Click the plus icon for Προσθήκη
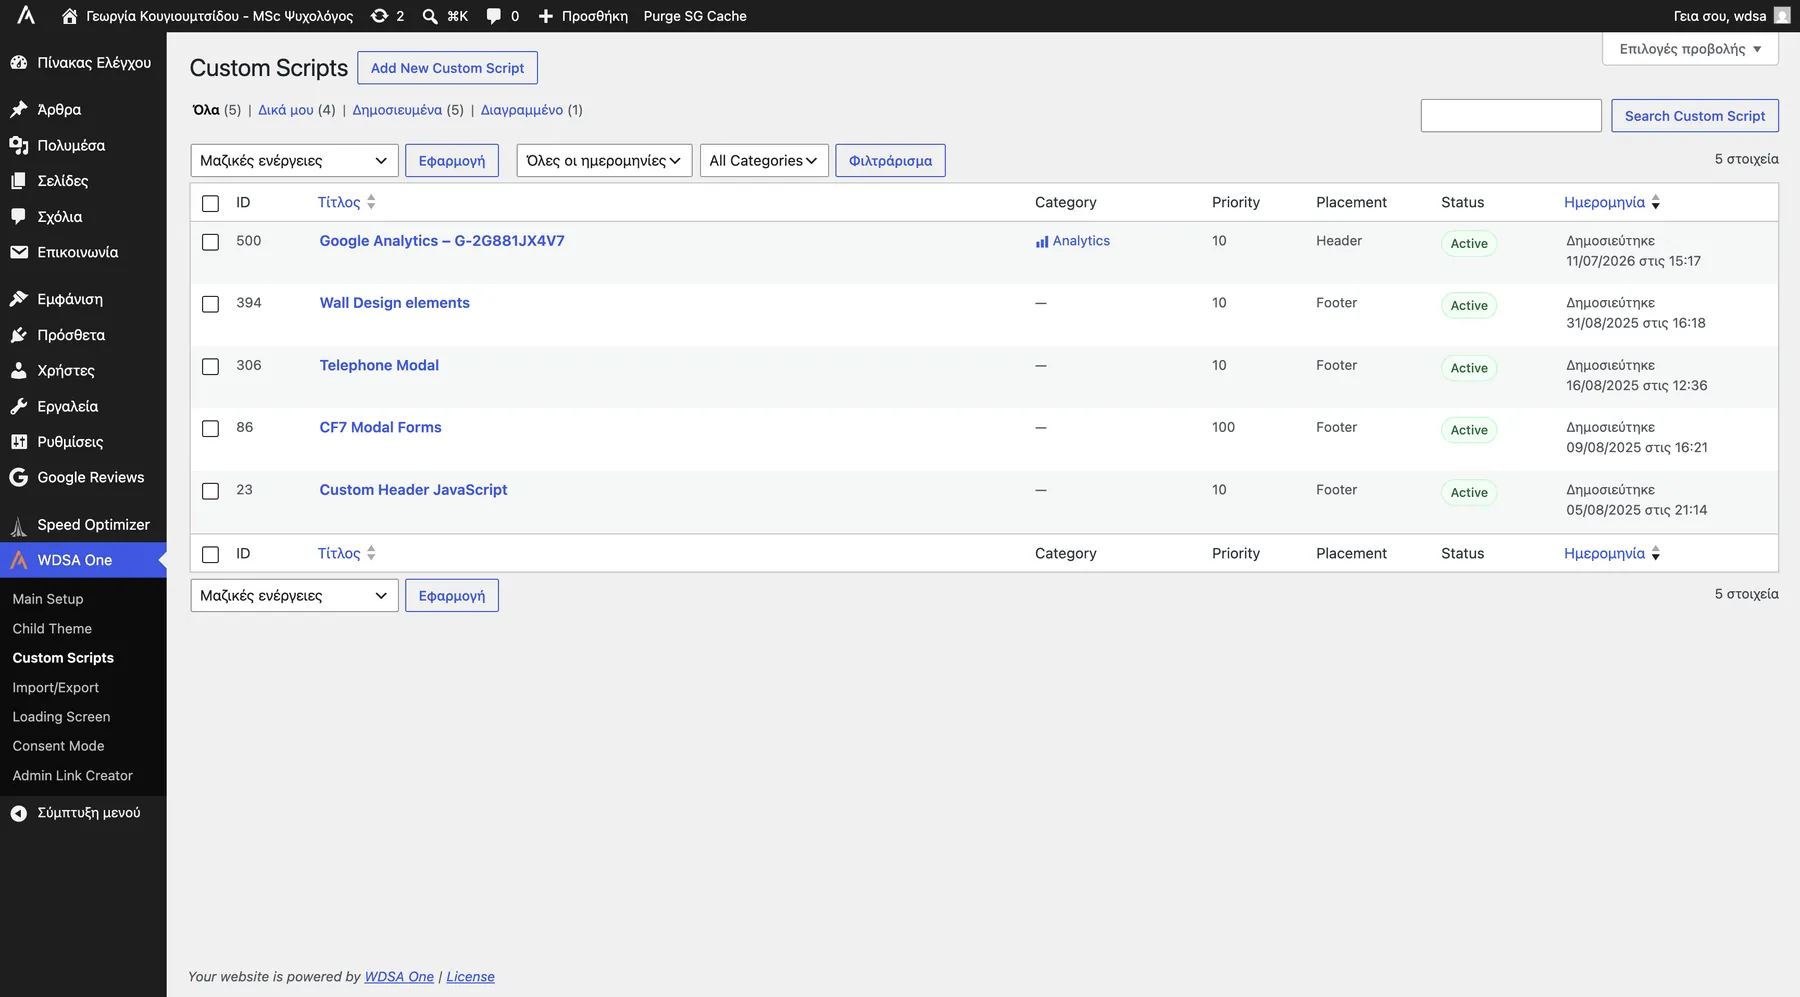This screenshot has height=997, width=1800. point(546,16)
